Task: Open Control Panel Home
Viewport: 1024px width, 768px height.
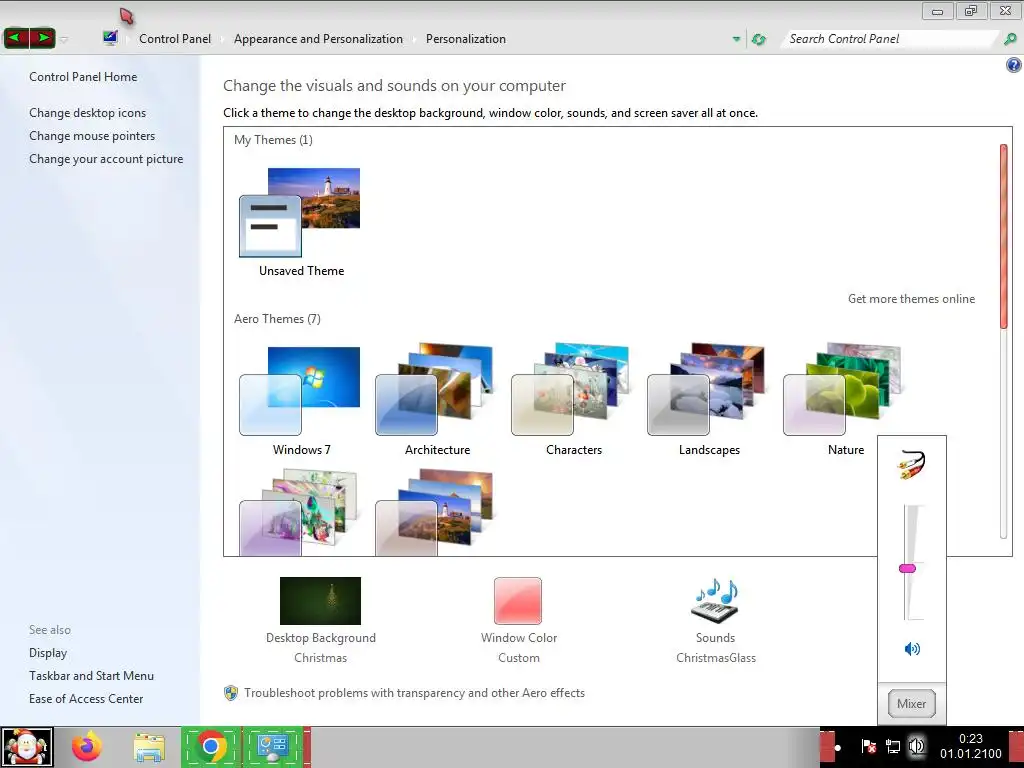Action: 83,76
